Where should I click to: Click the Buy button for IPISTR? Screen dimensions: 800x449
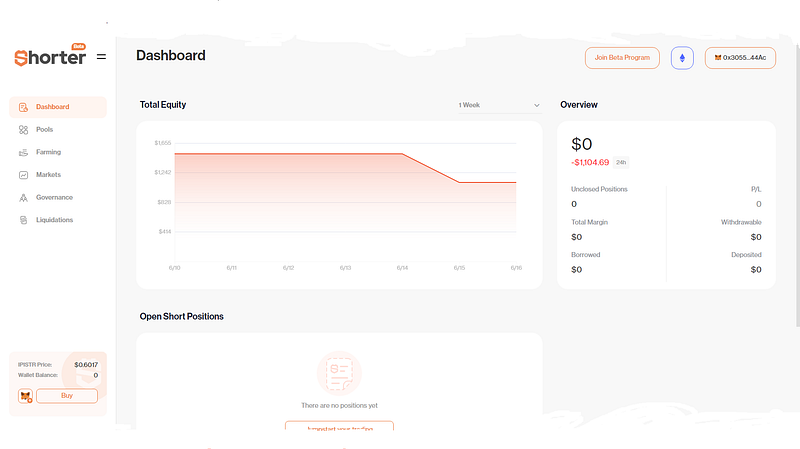pos(67,395)
